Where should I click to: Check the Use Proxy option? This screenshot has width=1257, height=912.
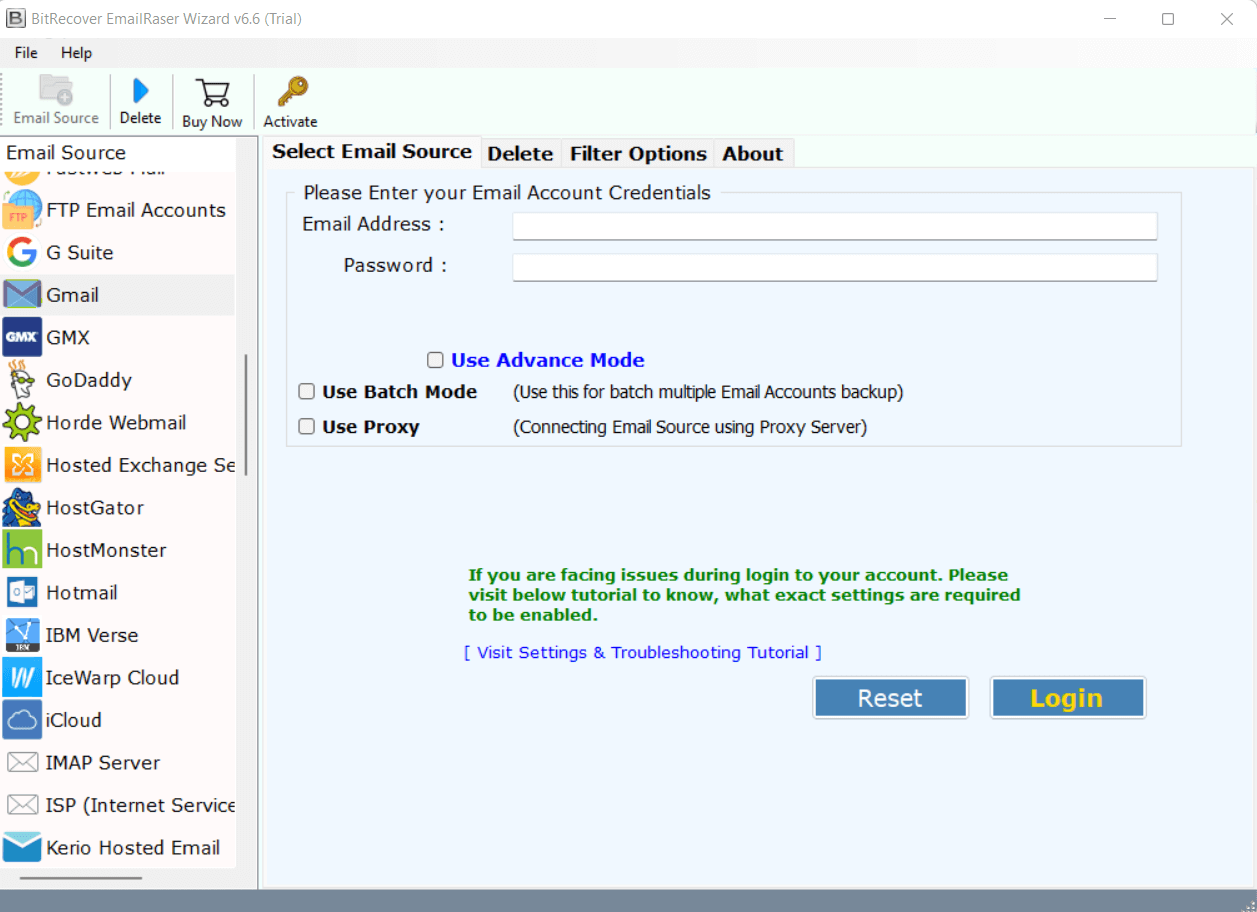point(306,427)
